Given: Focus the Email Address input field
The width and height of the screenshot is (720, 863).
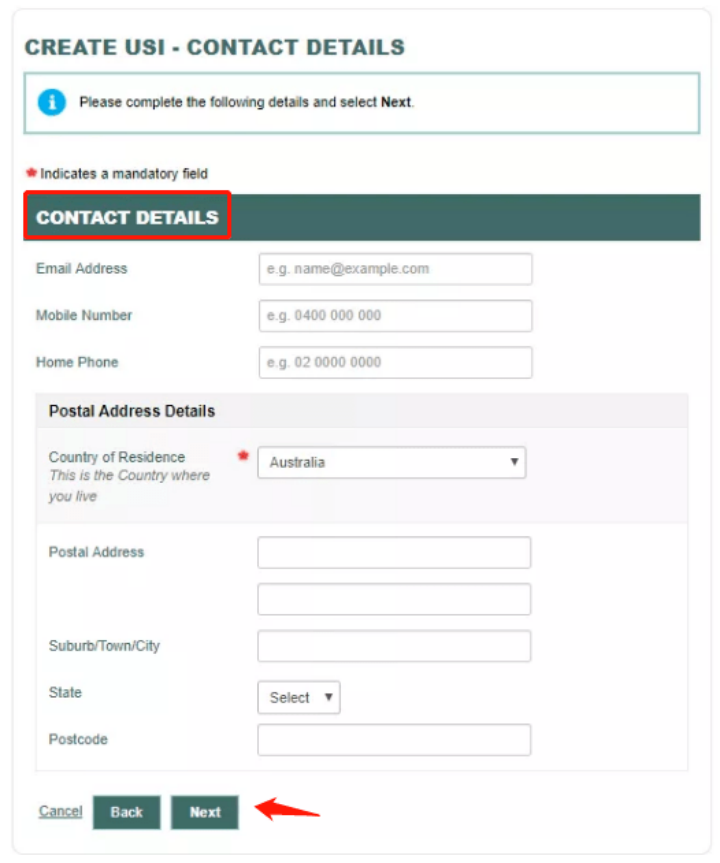Looking at the screenshot, I should coord(395,269).
